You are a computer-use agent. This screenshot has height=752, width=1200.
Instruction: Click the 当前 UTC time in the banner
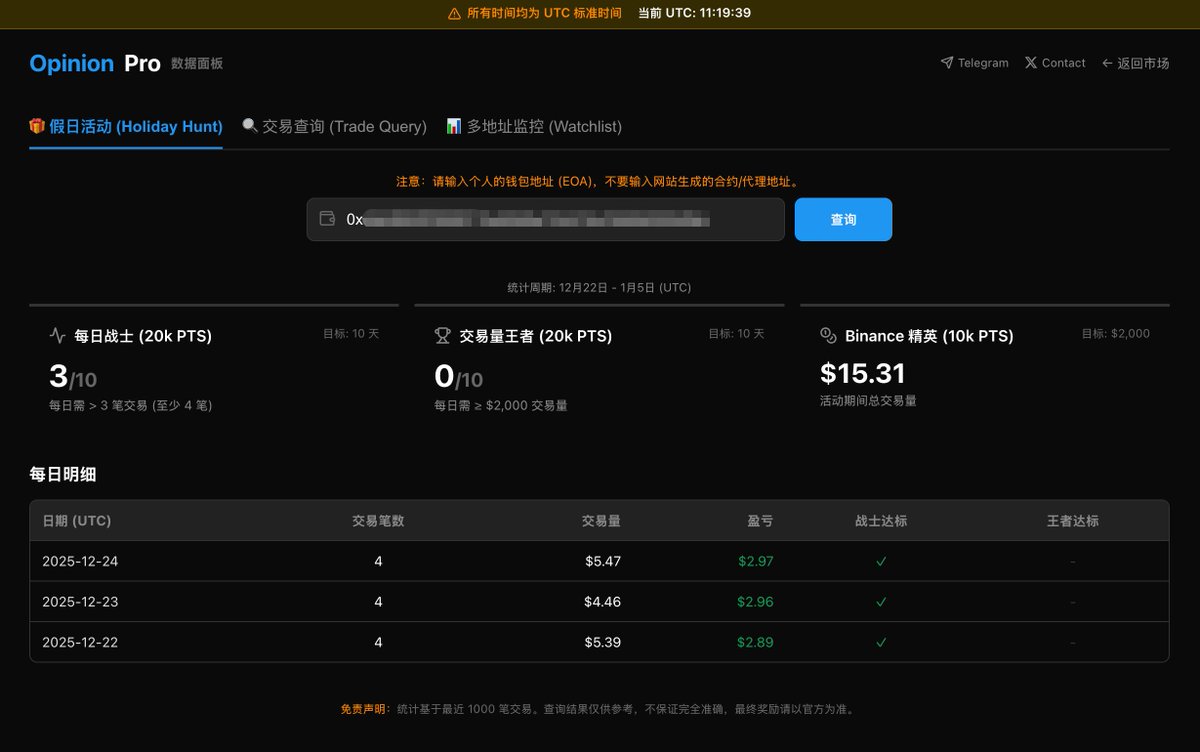pos(695,13)
